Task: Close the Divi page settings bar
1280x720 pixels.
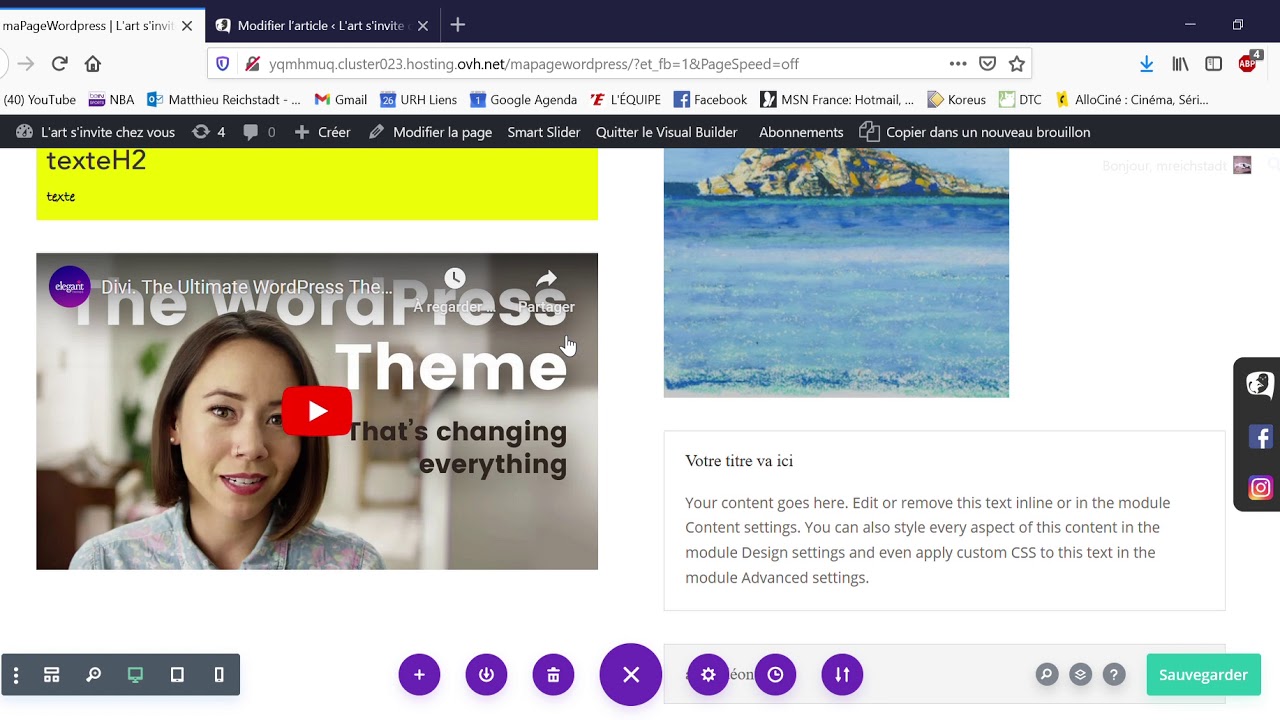Action: 631,675
